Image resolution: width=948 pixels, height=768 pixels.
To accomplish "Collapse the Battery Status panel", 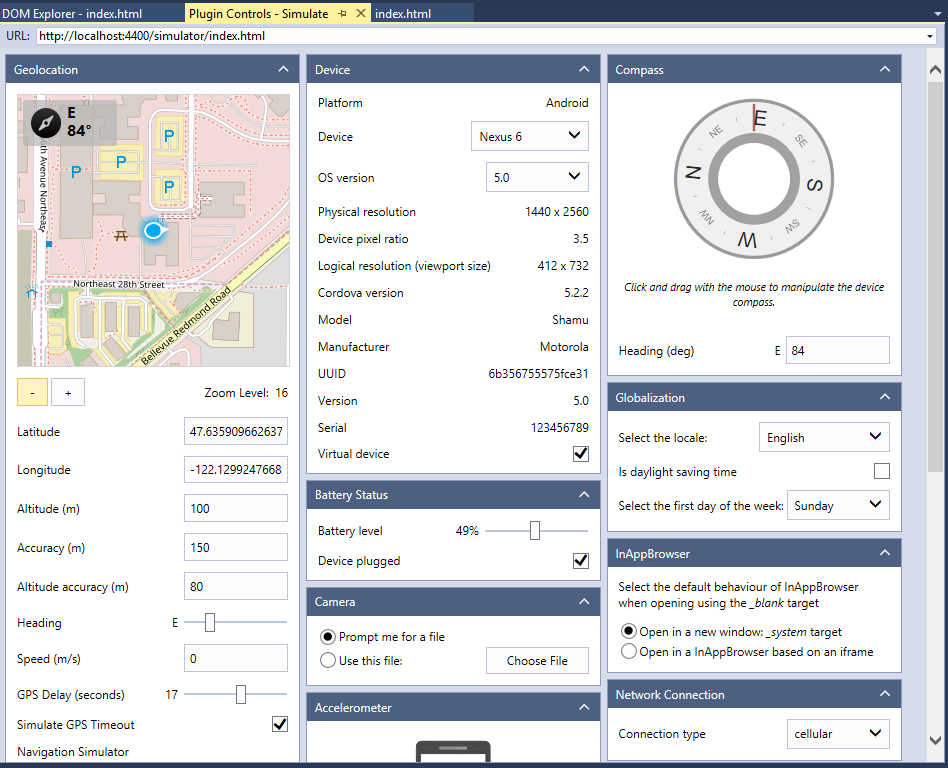I will [583, 495].
